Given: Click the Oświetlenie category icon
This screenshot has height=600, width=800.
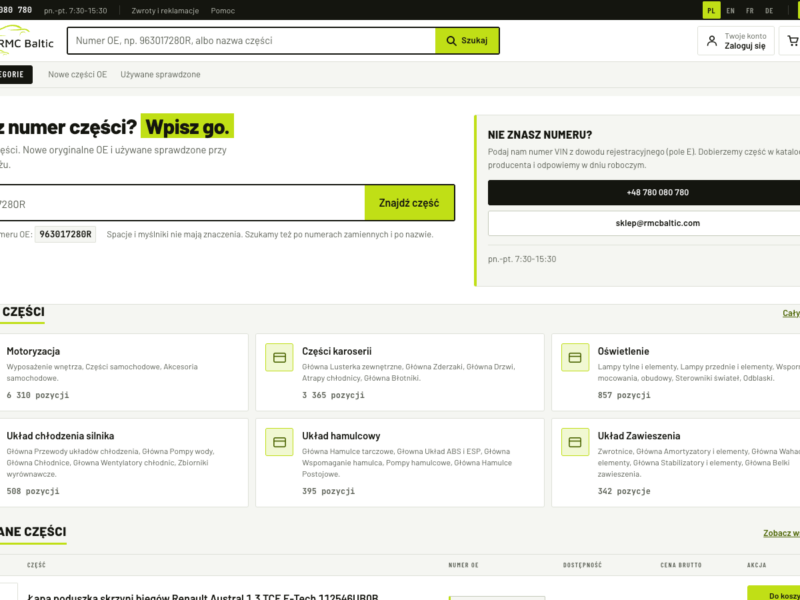Looking at the screenshot, I should tap(575, 358).
